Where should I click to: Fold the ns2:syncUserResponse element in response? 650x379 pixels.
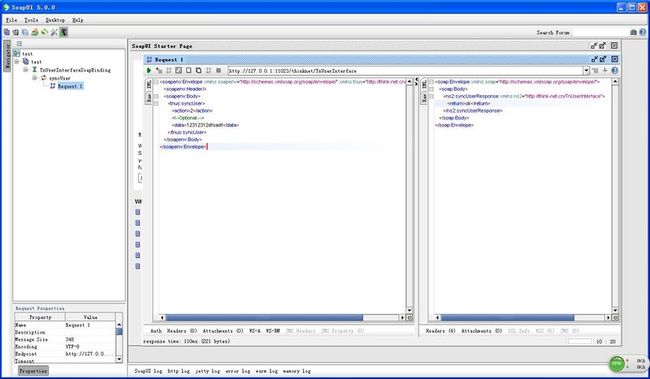pos(431,96)
